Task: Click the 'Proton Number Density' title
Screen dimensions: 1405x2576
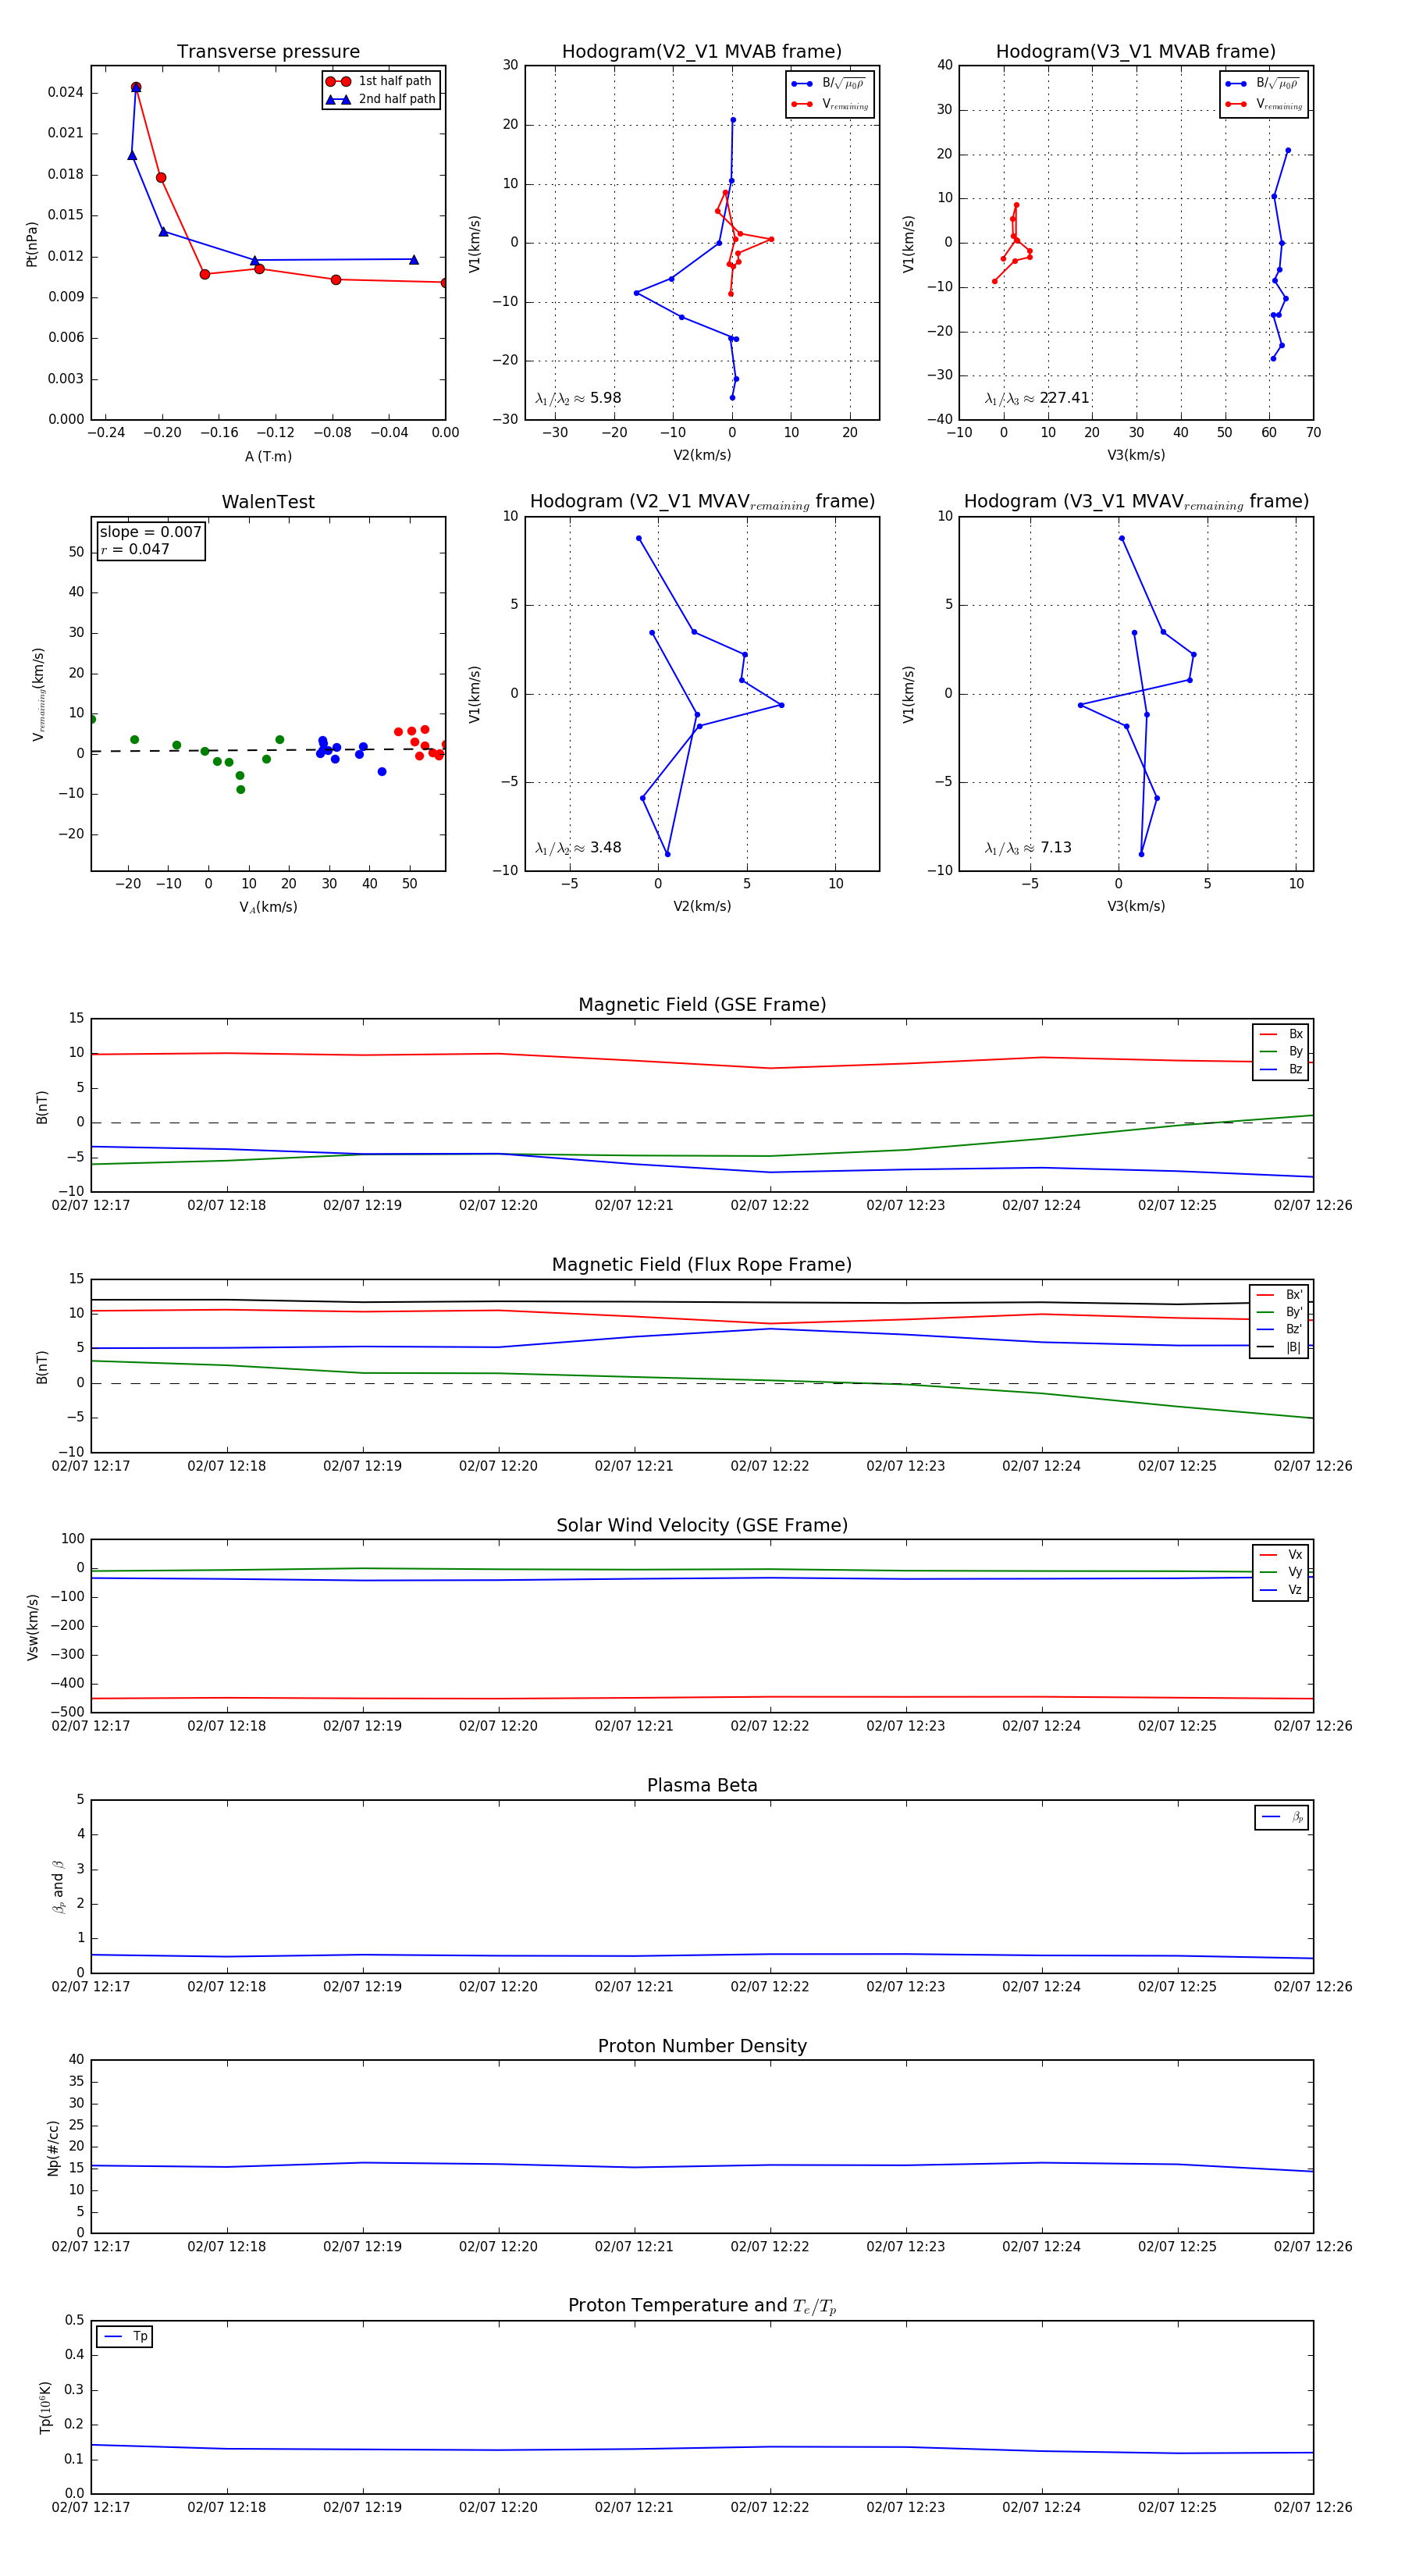Action: tap(702, 2046)
